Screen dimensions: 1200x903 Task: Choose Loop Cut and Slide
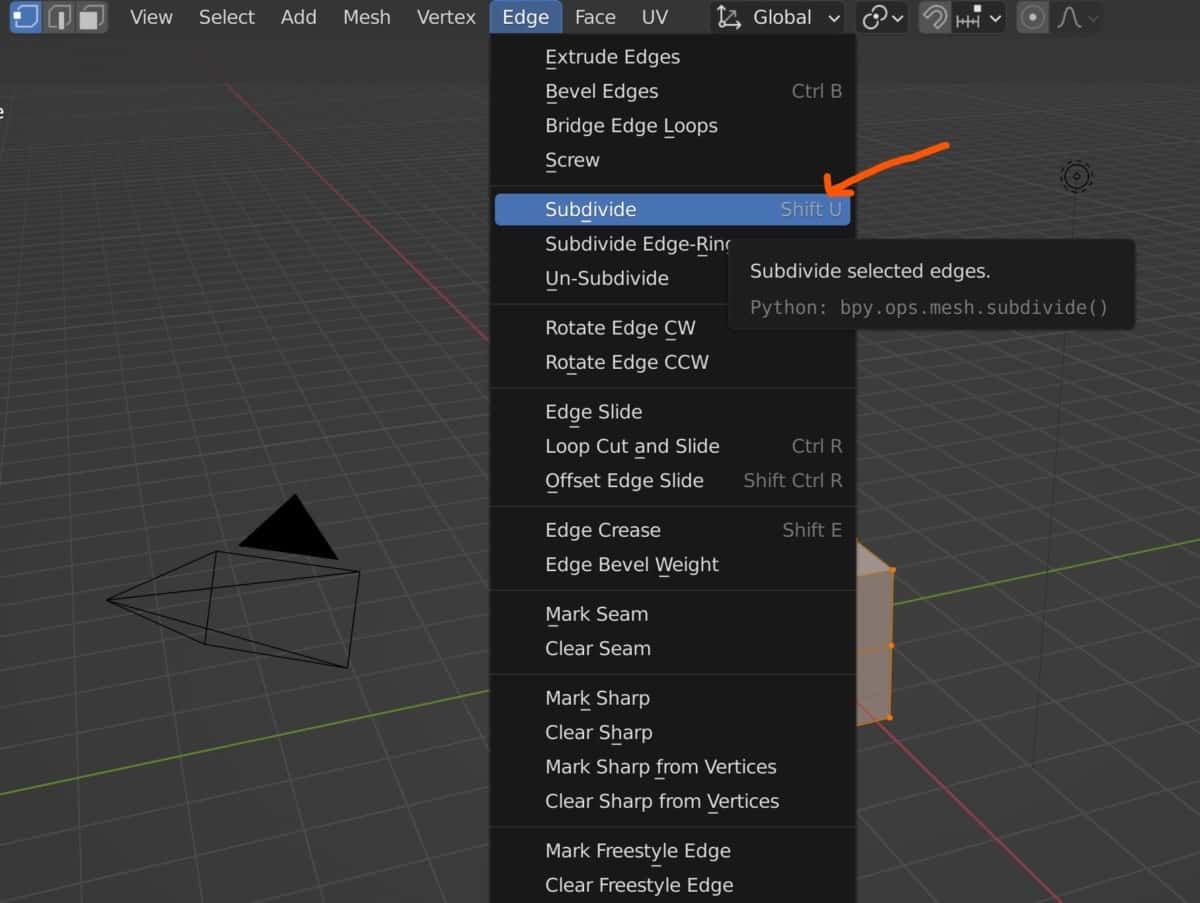(672, 446)
